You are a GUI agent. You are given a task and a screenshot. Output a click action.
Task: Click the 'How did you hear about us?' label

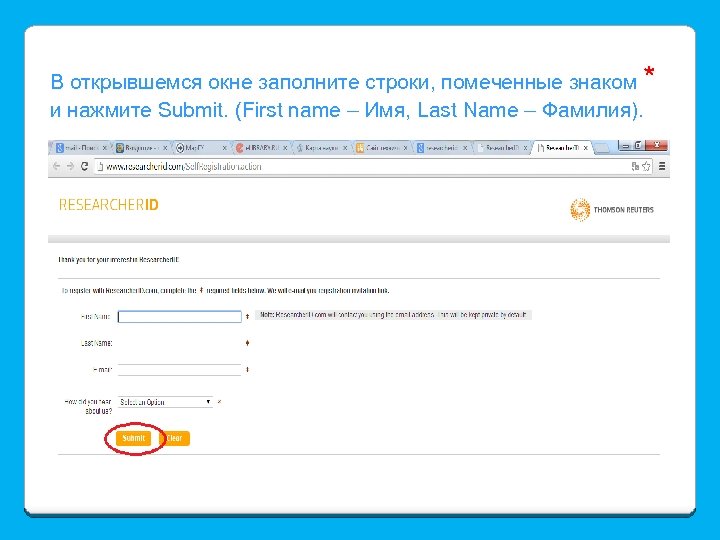coord(88,406)
